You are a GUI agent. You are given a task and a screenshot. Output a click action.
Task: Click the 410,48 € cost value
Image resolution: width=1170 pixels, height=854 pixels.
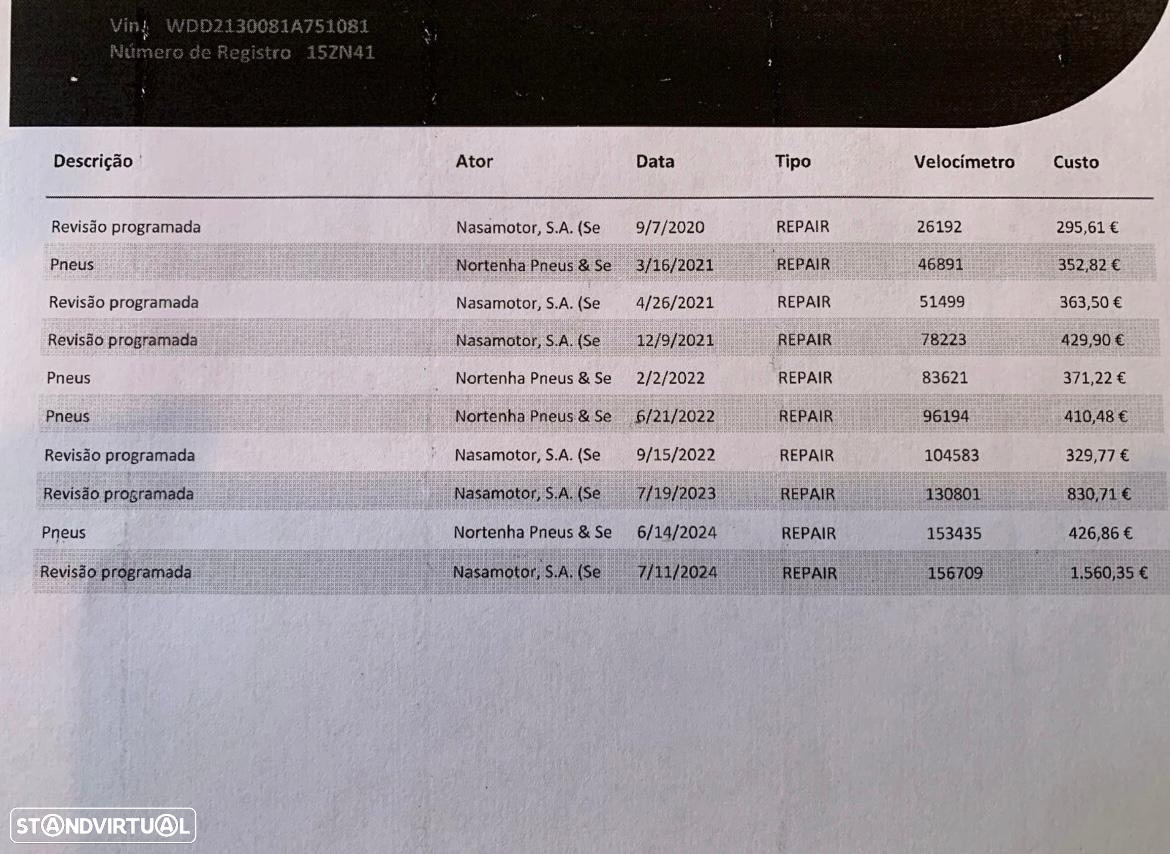click(x=1095, y=416)
